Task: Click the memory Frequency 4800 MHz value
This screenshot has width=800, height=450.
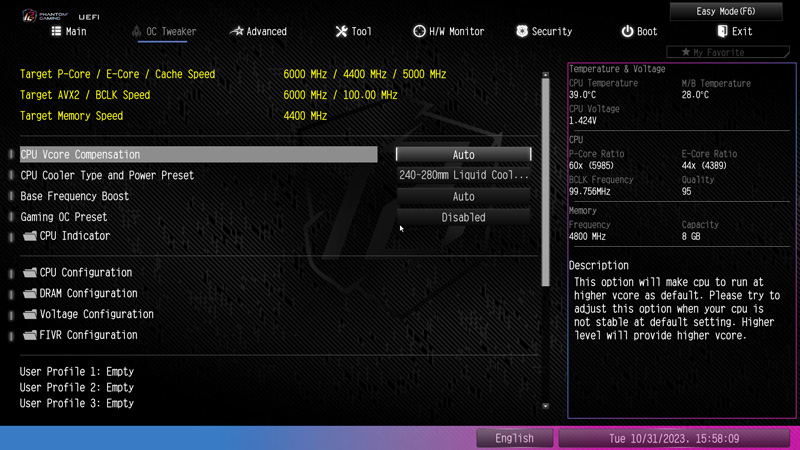Action: 587,237
